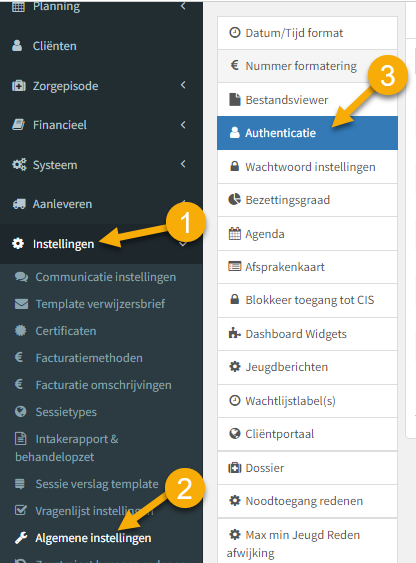Open the Authenticatie settings tab
Viewport: 416px width, 563px height.
[307, 133]
